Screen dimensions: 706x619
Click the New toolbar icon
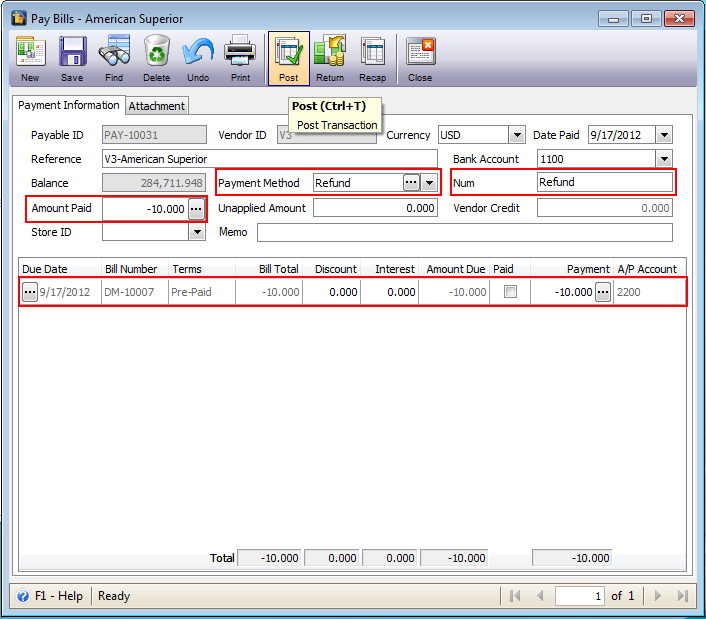point(30,59)
